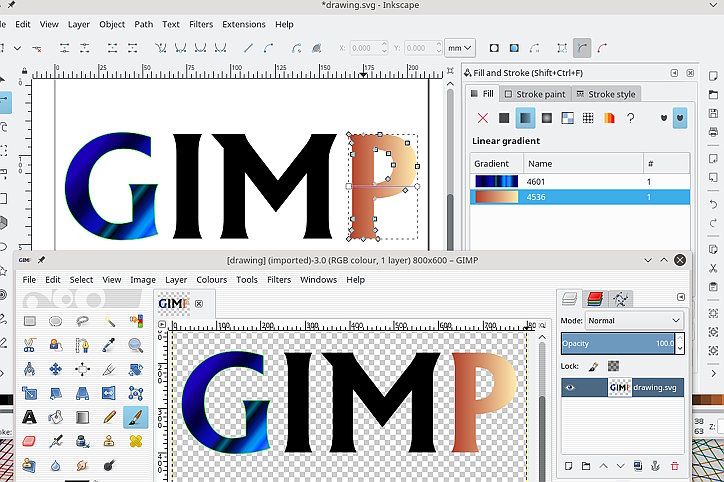
Task: Choose No paint fill in Inkscape
Action: pyautogui.click(x=483, y=118)
